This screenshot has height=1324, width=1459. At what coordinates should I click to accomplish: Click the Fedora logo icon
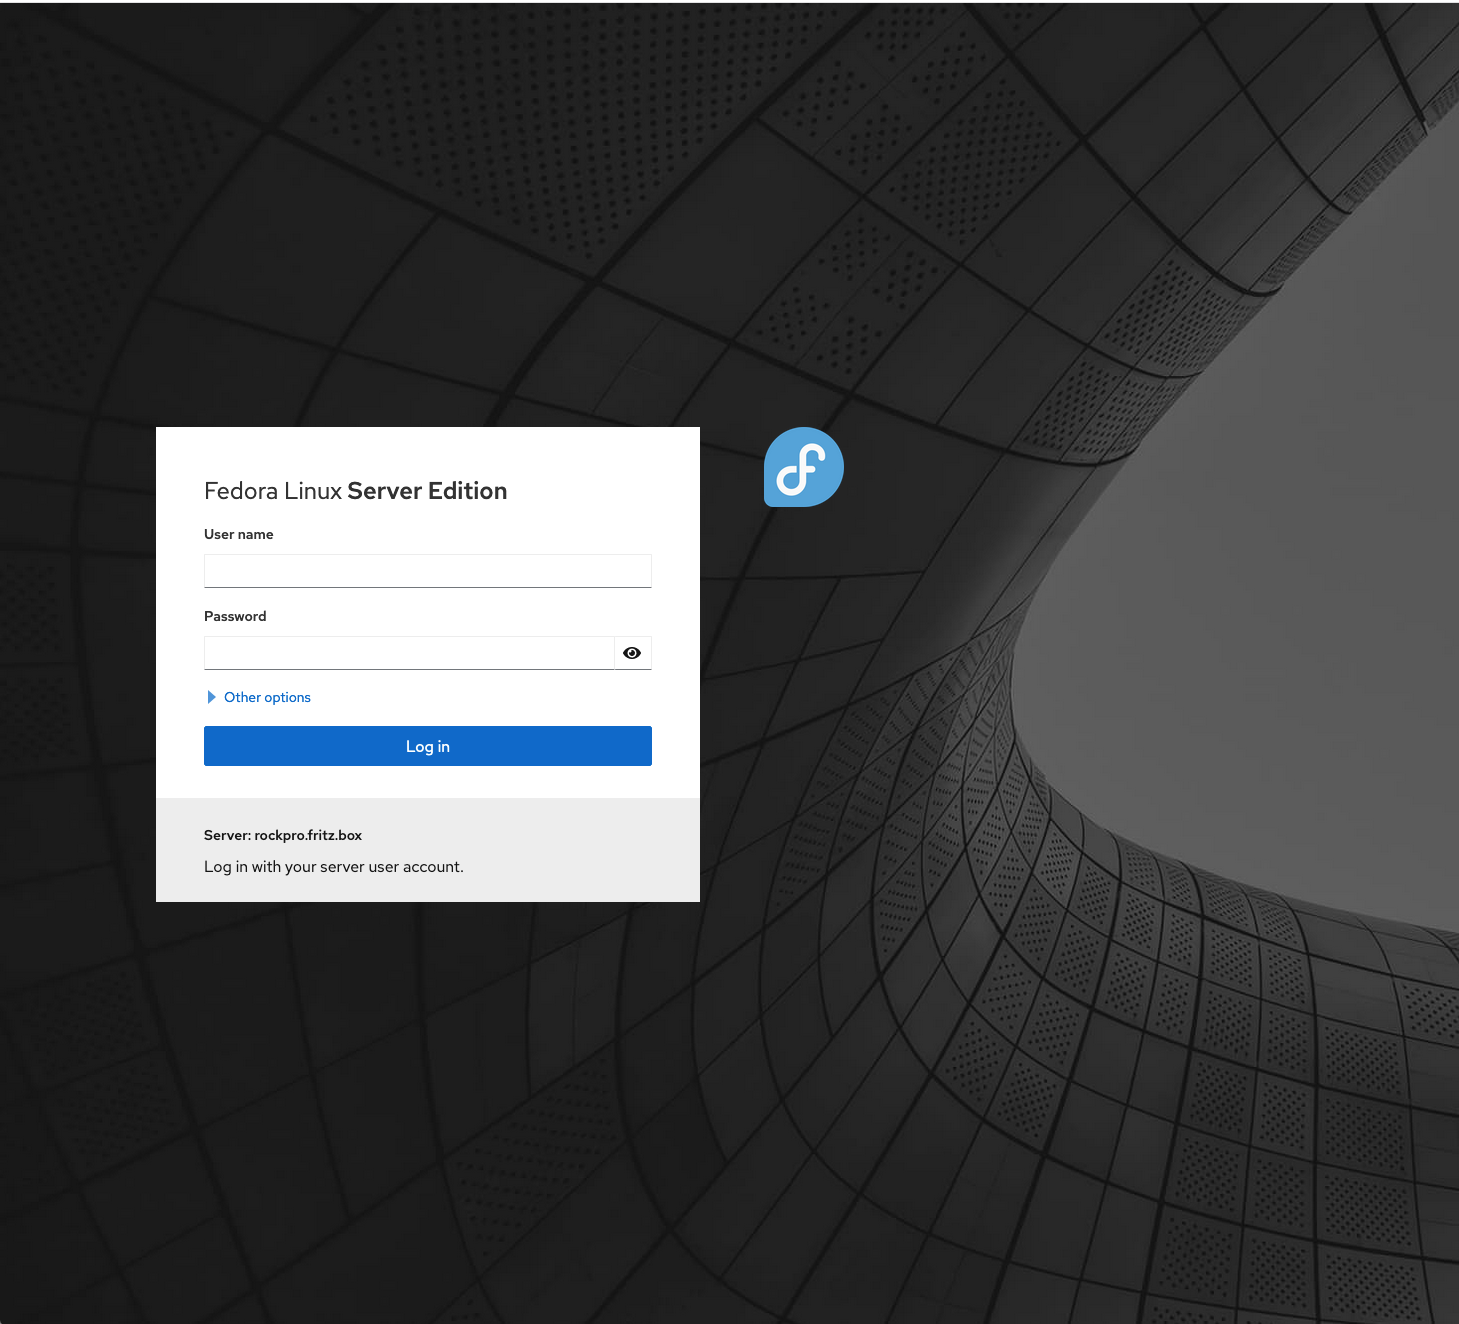pyautogui.click(x=804, y=467)
